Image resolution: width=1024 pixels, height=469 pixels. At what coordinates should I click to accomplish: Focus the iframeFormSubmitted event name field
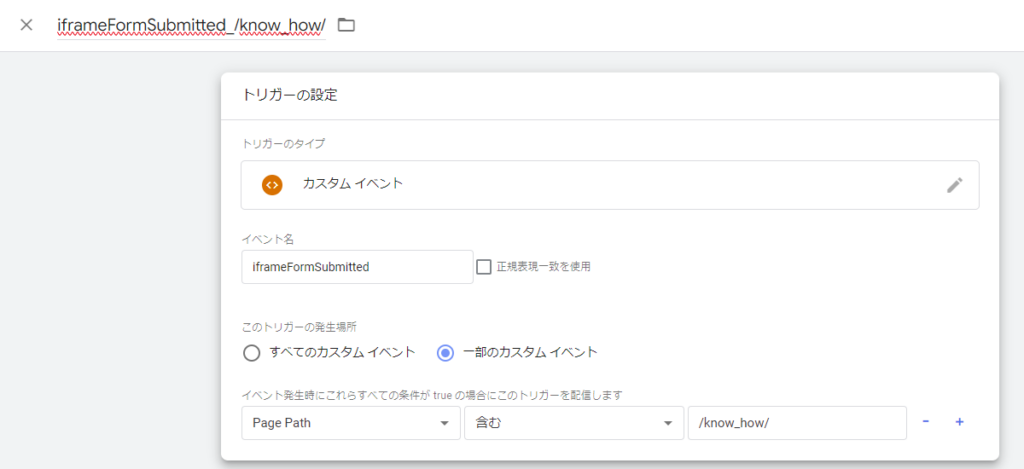click(356, 267)
